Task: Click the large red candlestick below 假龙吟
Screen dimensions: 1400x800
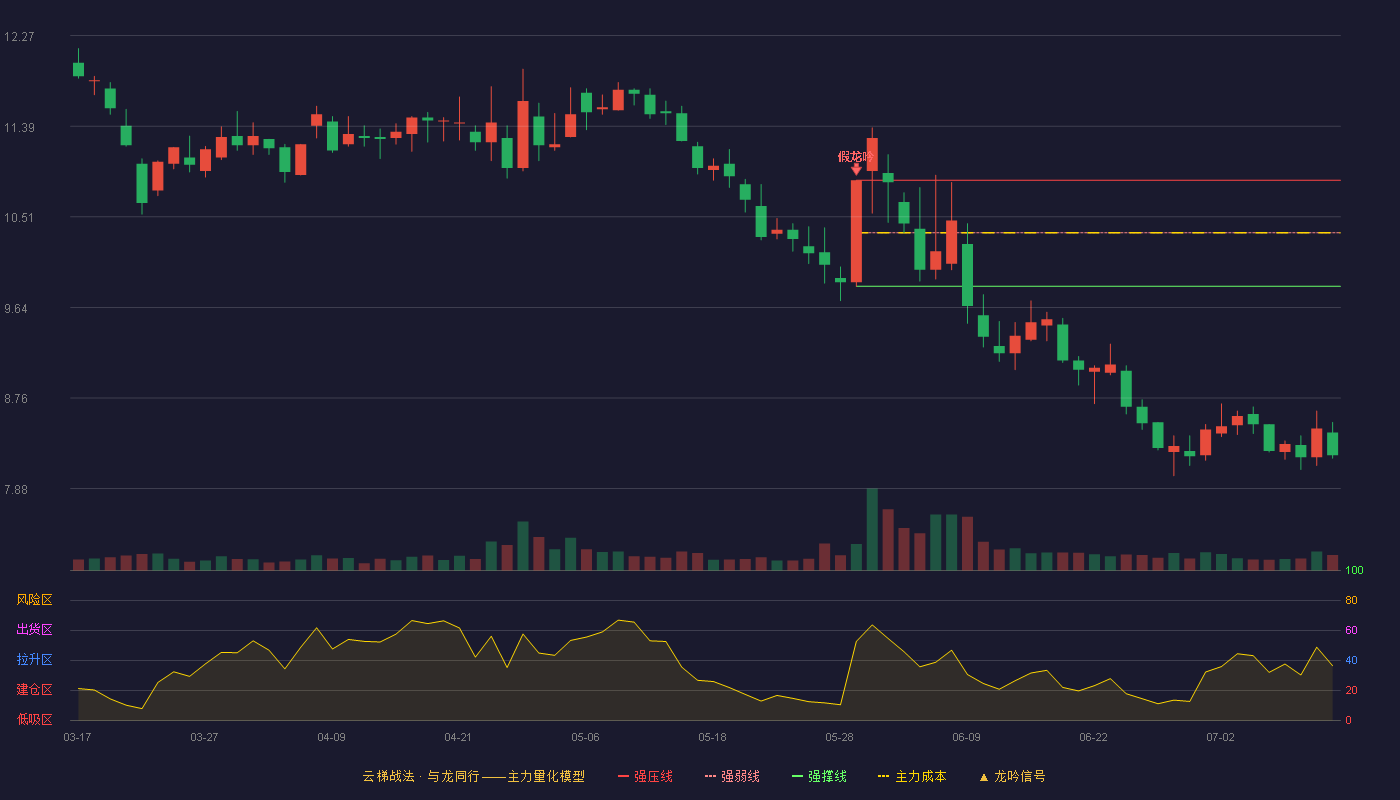Action: coord(856,232)
